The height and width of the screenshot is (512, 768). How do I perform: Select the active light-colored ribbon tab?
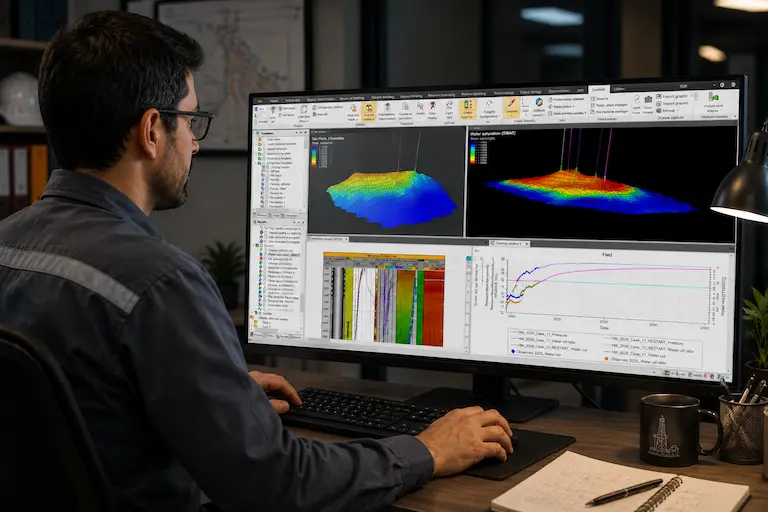click(599, 90)
